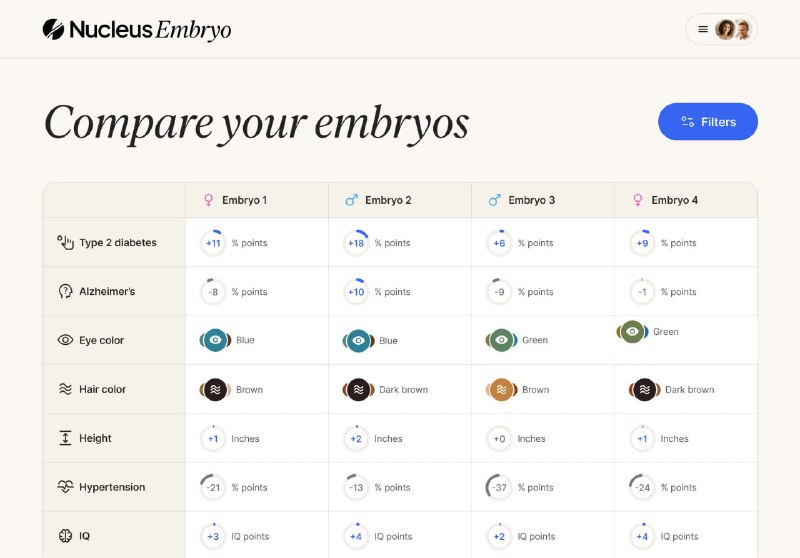Screen dimensions: 800x558
Task: Click the Height ruler icon
Action: pos(65,438)
